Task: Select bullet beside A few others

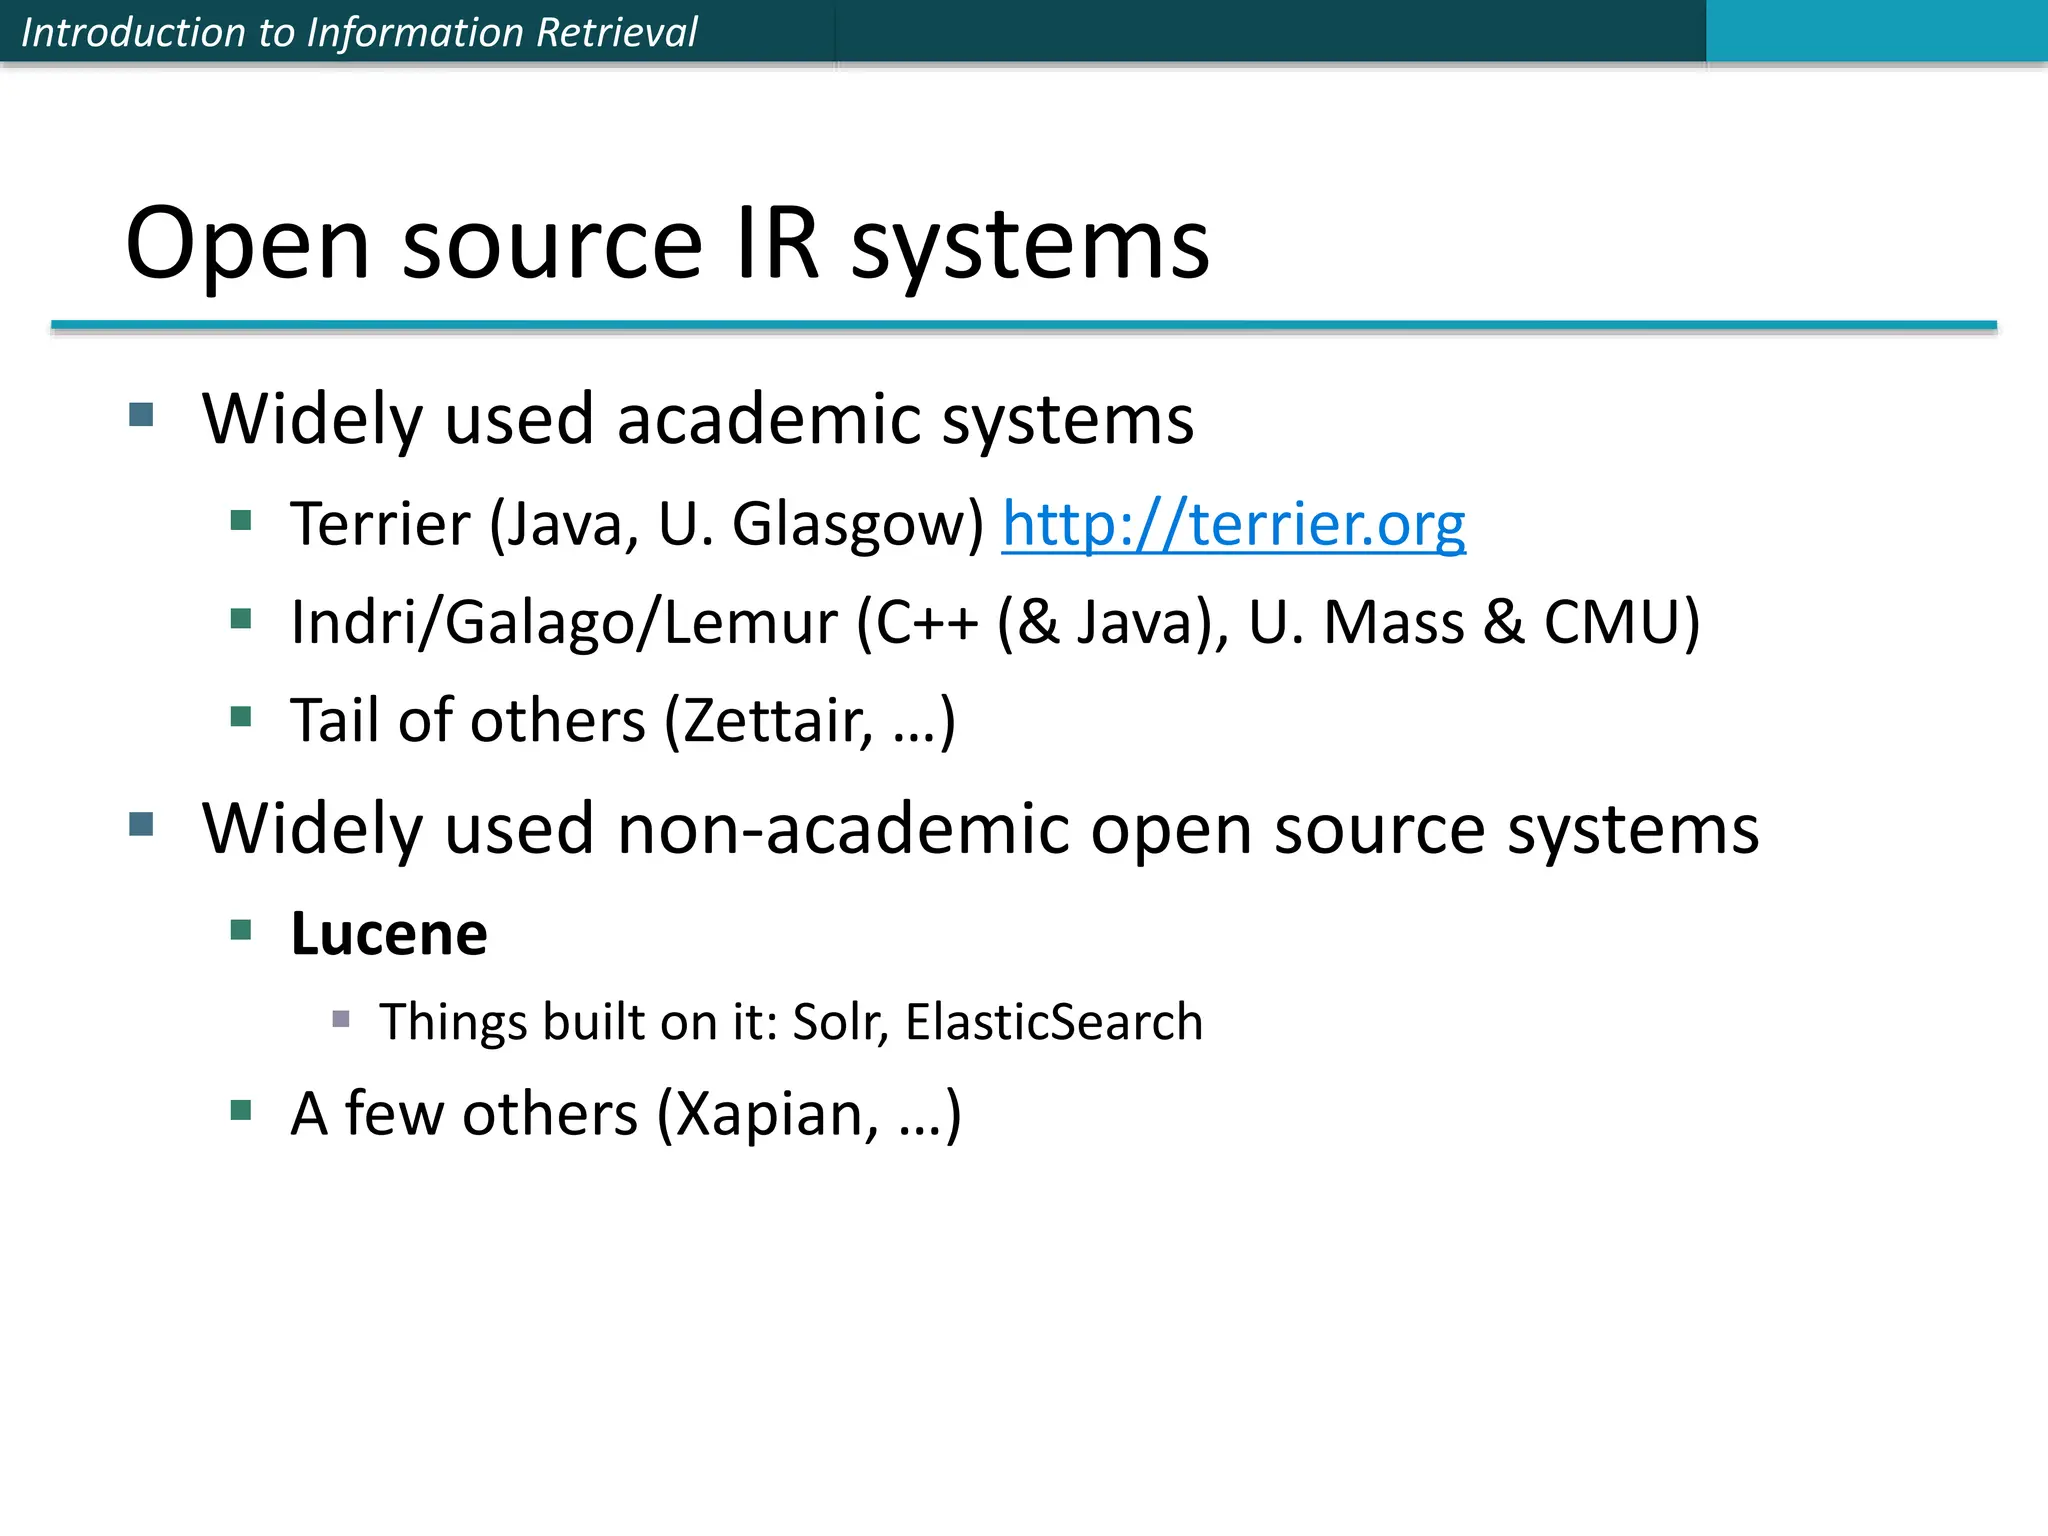Action: (x=241, y=1110)
